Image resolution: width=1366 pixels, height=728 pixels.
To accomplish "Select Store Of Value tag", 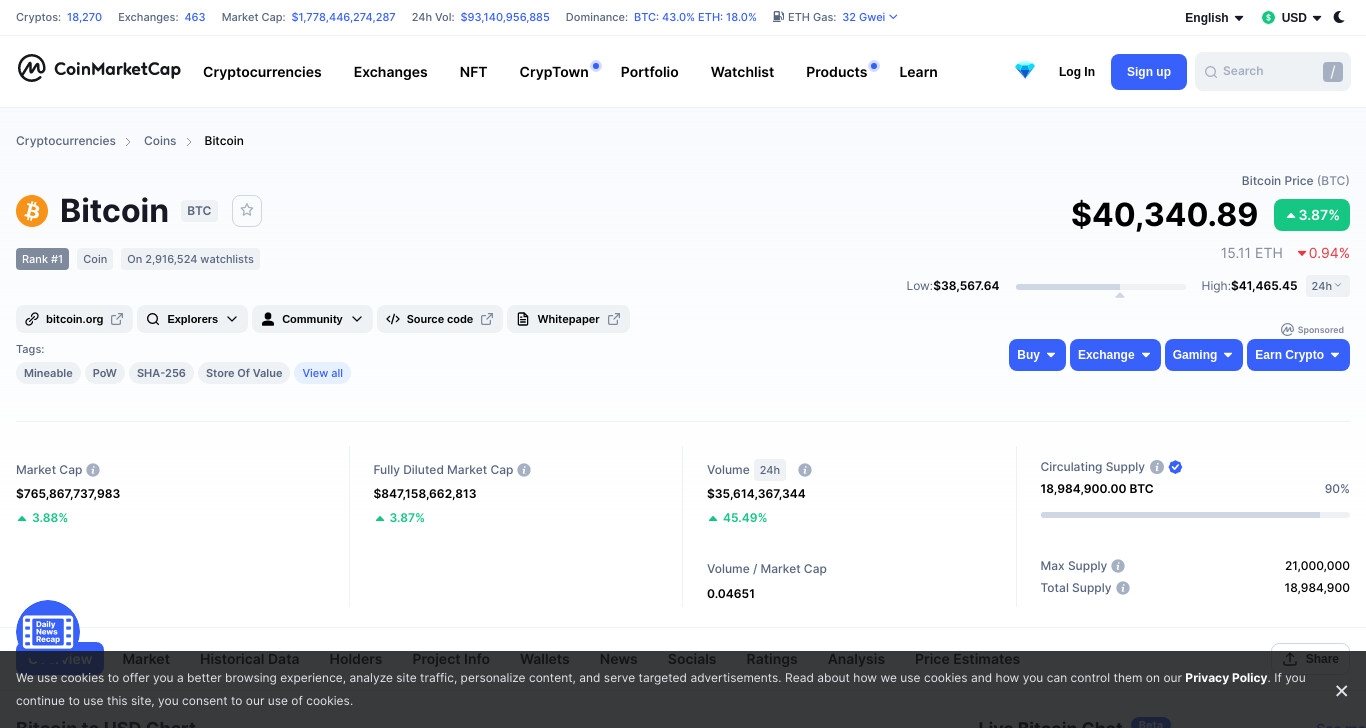I will coord(244,373).
